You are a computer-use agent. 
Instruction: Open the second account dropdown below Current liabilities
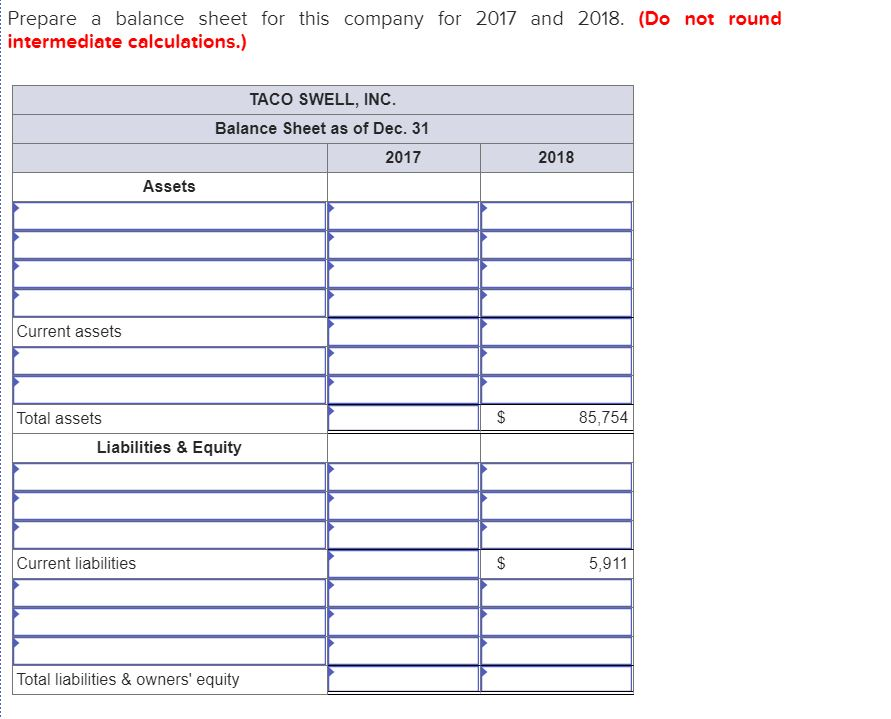169,622
